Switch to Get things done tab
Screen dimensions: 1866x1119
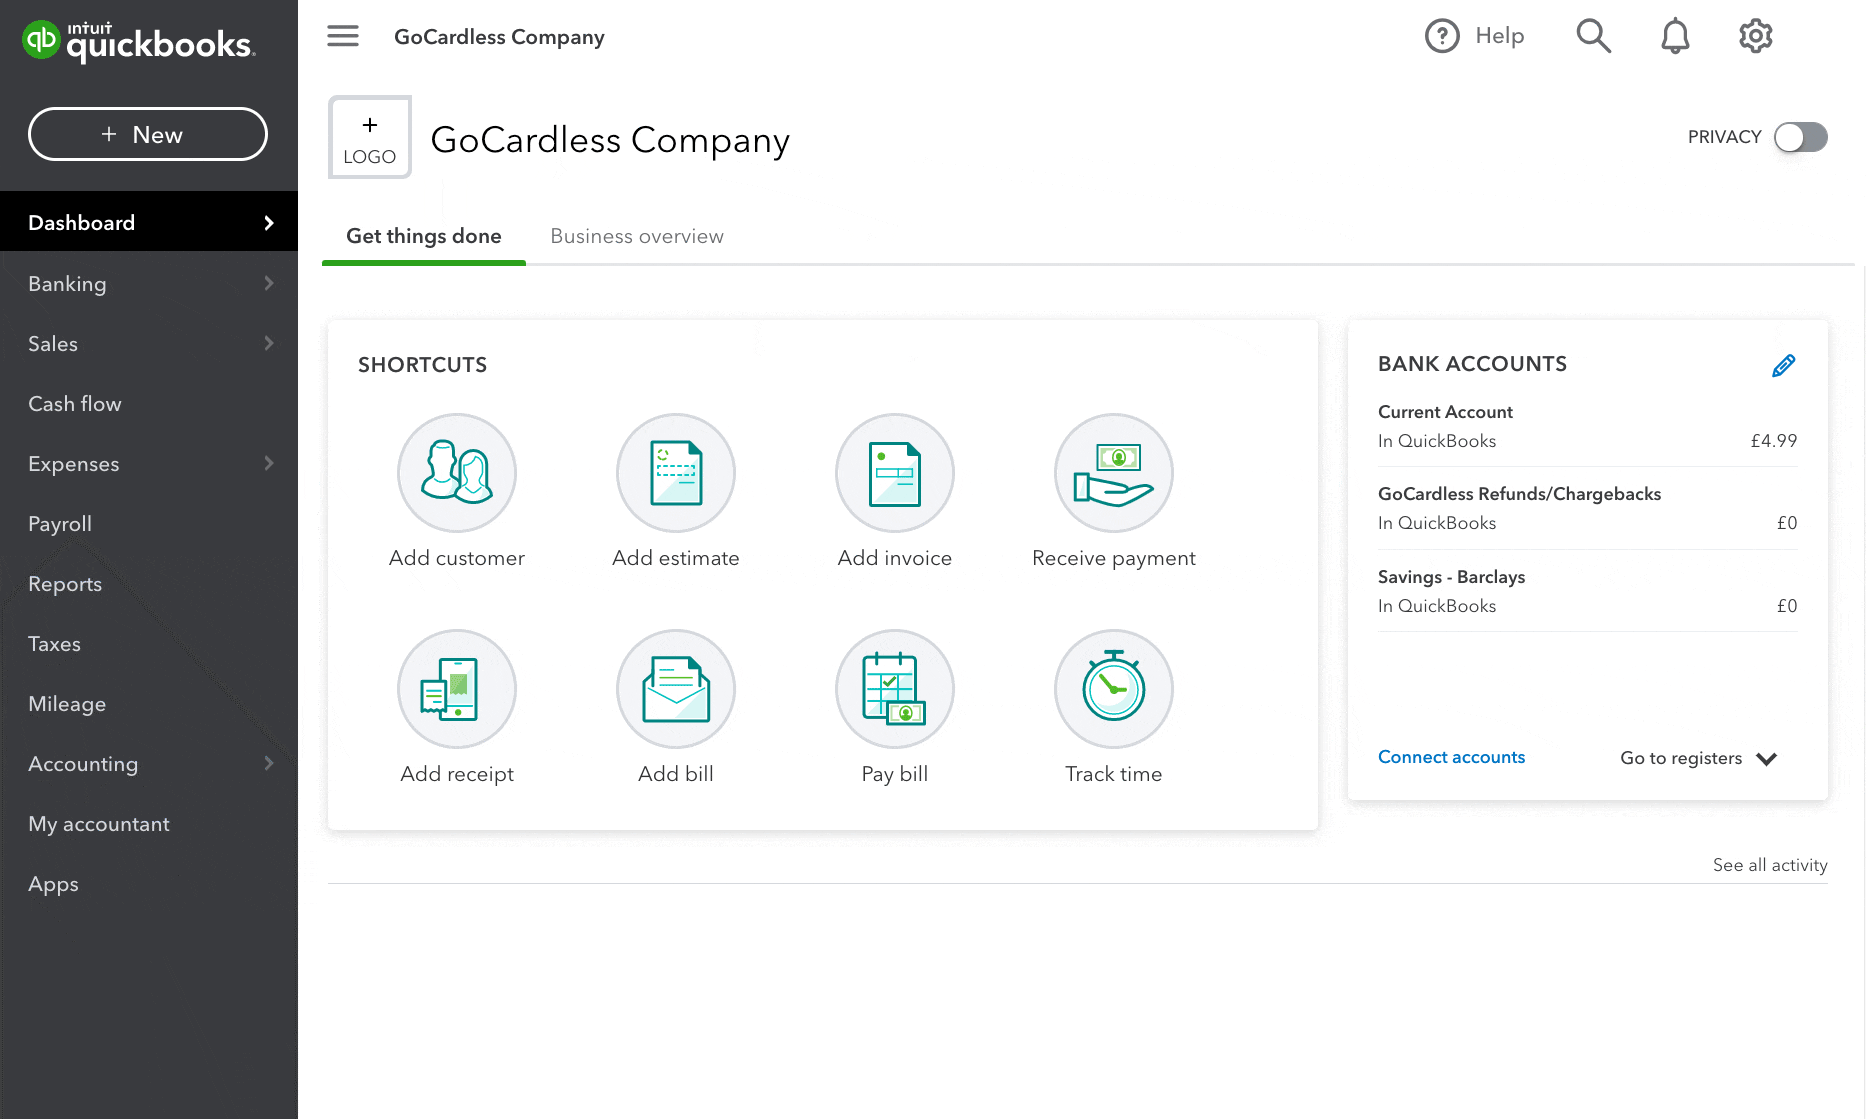click(424, 236)
